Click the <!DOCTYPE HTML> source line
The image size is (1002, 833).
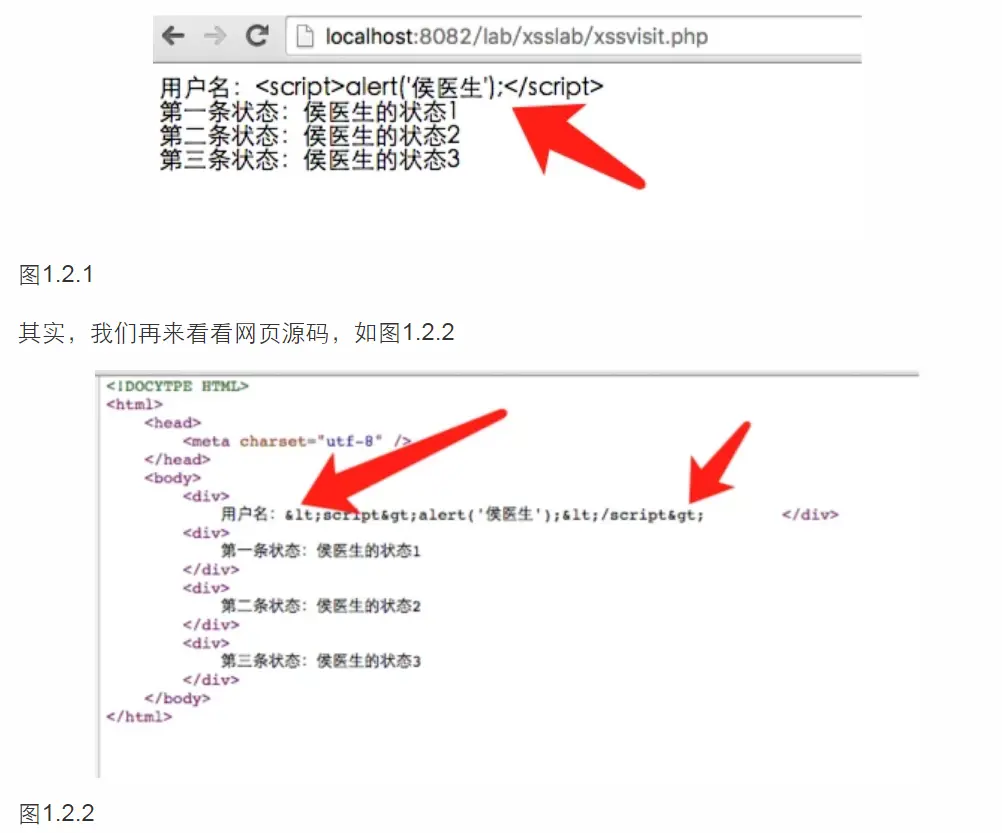[177, 386]
